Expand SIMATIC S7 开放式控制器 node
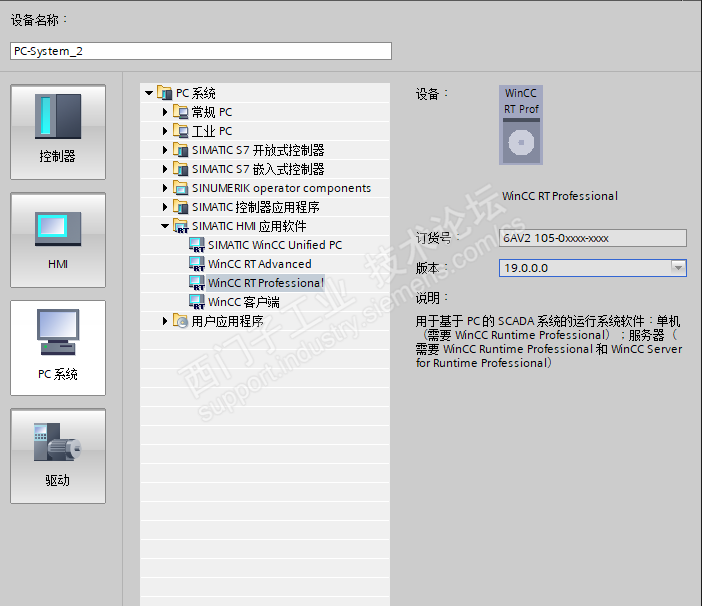 [x=165, y=150]
